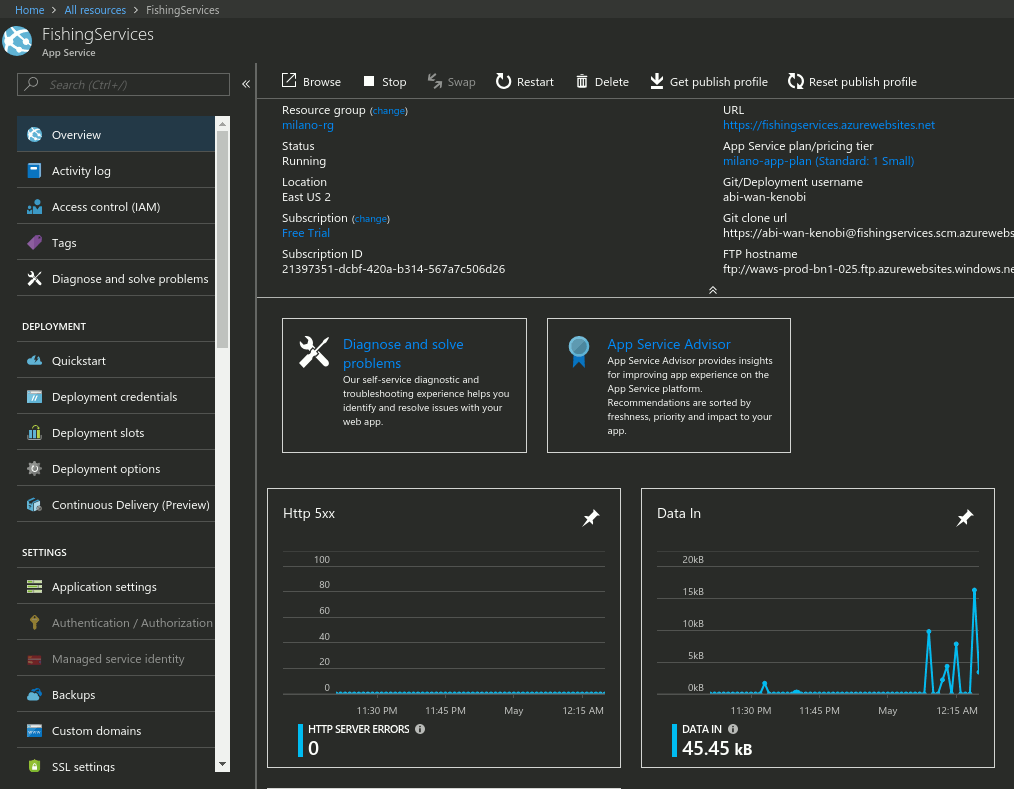Click the Browse toolbar icon
This screenshot has width=1014, height=789.
tap(289, 82)
